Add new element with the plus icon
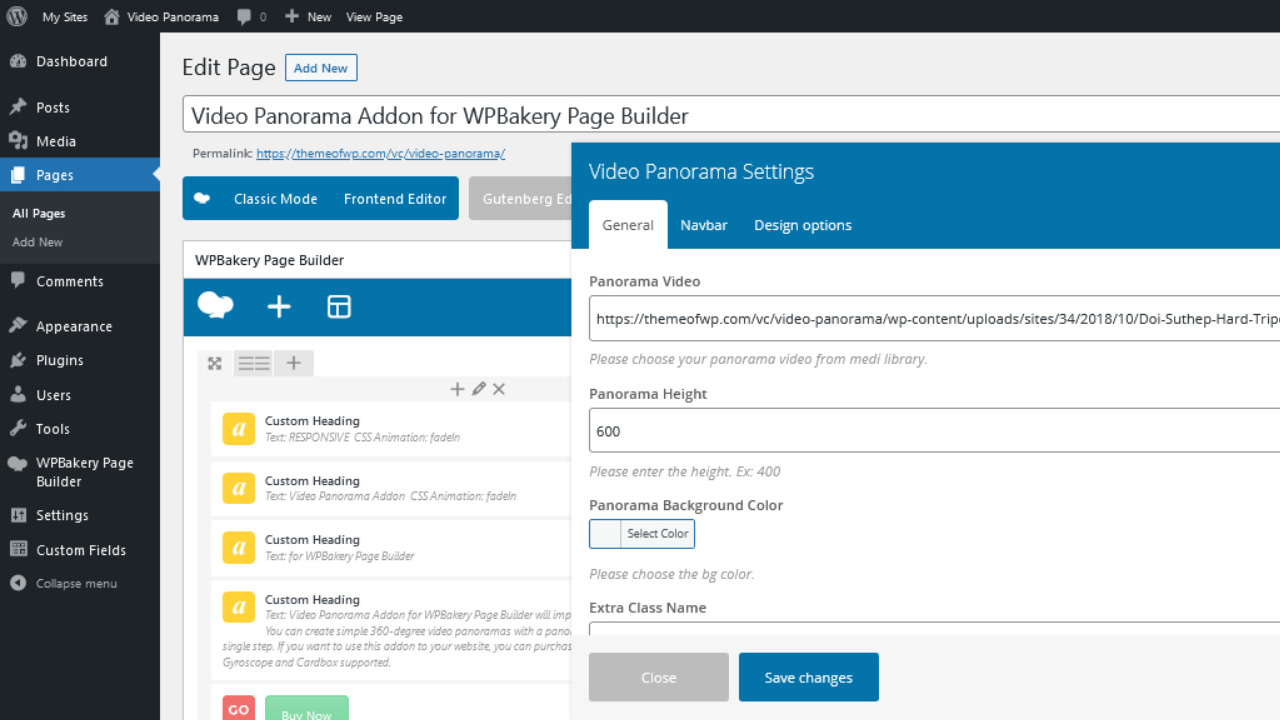Screen dimensions: 1280x720 tap(279, 307)
